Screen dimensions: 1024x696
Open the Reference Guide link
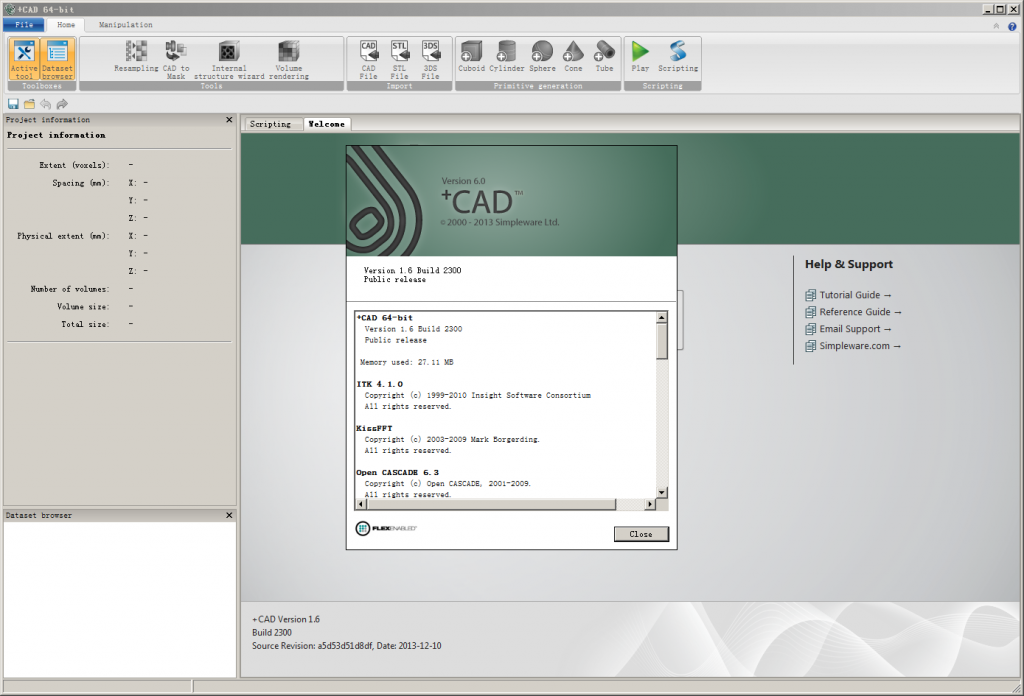tap(854, 312)
